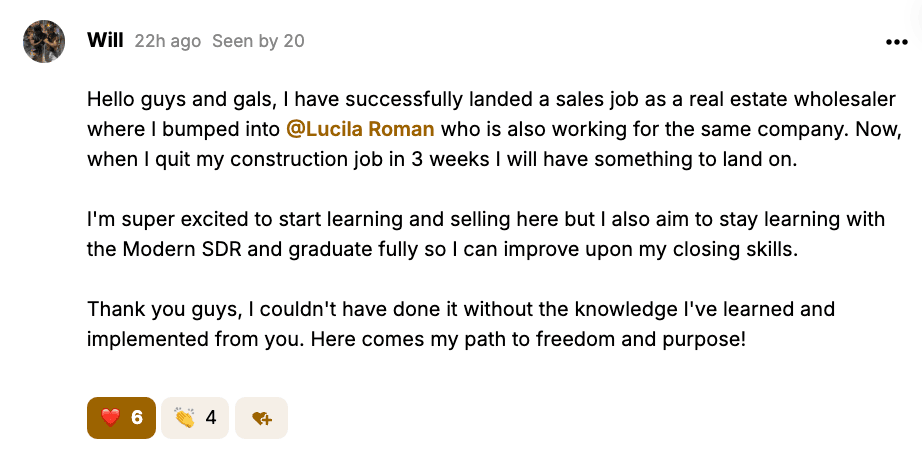
Task: Open the add reaction picker
Action: coord(261,418)
